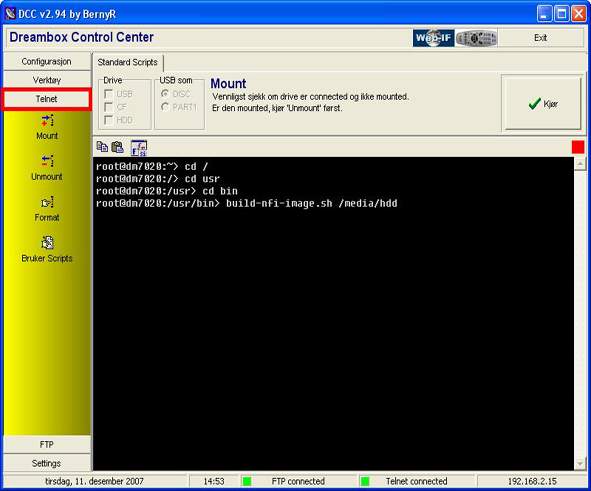Tick the HDD drive checkbox
Image resolution: width=591 pixels, height=491 pixels.
point(109,120)
